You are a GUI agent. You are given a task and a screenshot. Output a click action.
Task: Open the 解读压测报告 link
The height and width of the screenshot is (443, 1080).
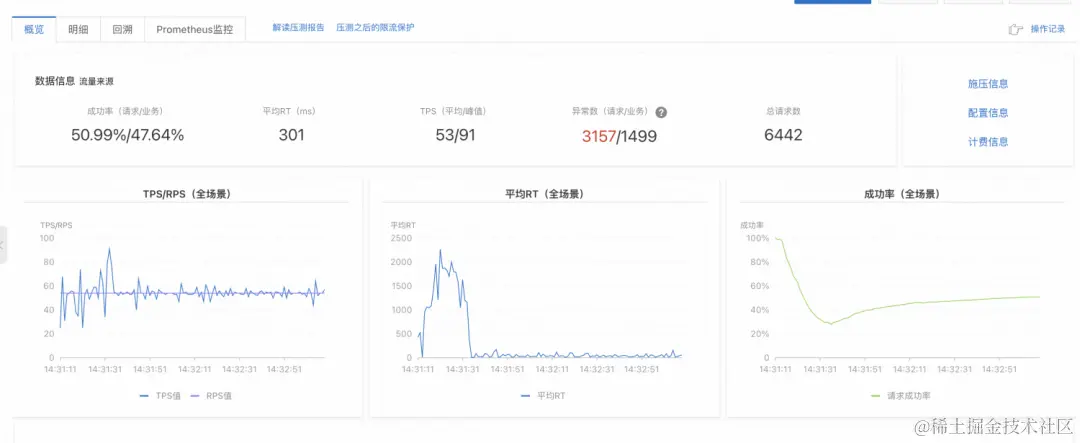[298, 28]
